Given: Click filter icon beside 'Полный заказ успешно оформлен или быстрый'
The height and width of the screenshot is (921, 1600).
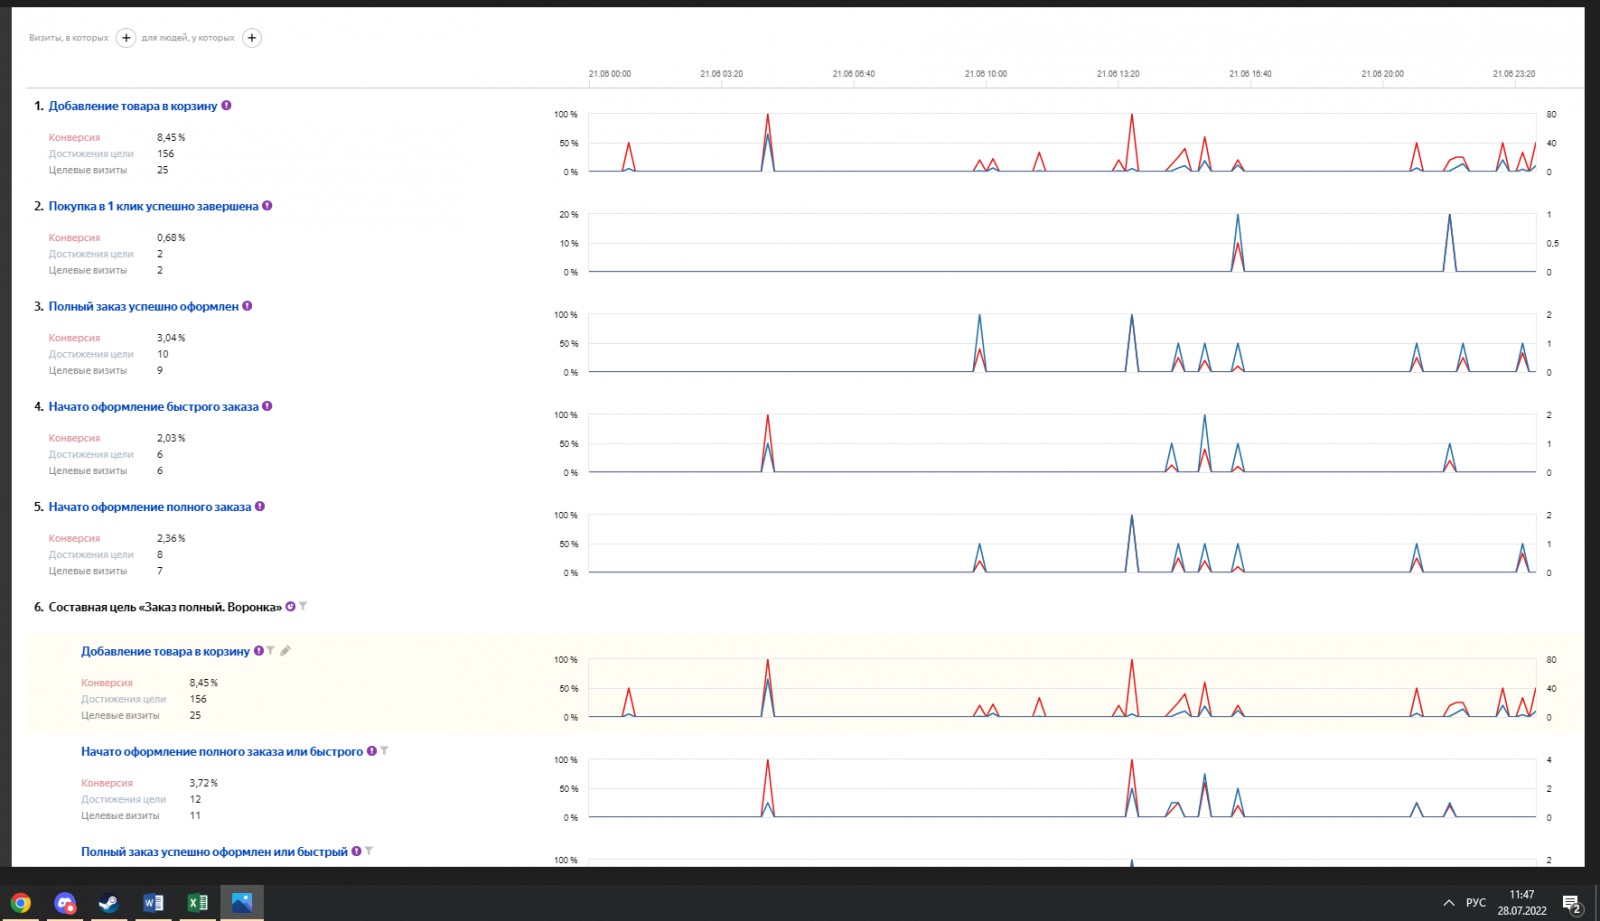Looking at the screenshot, I should (x=369, y=851).
